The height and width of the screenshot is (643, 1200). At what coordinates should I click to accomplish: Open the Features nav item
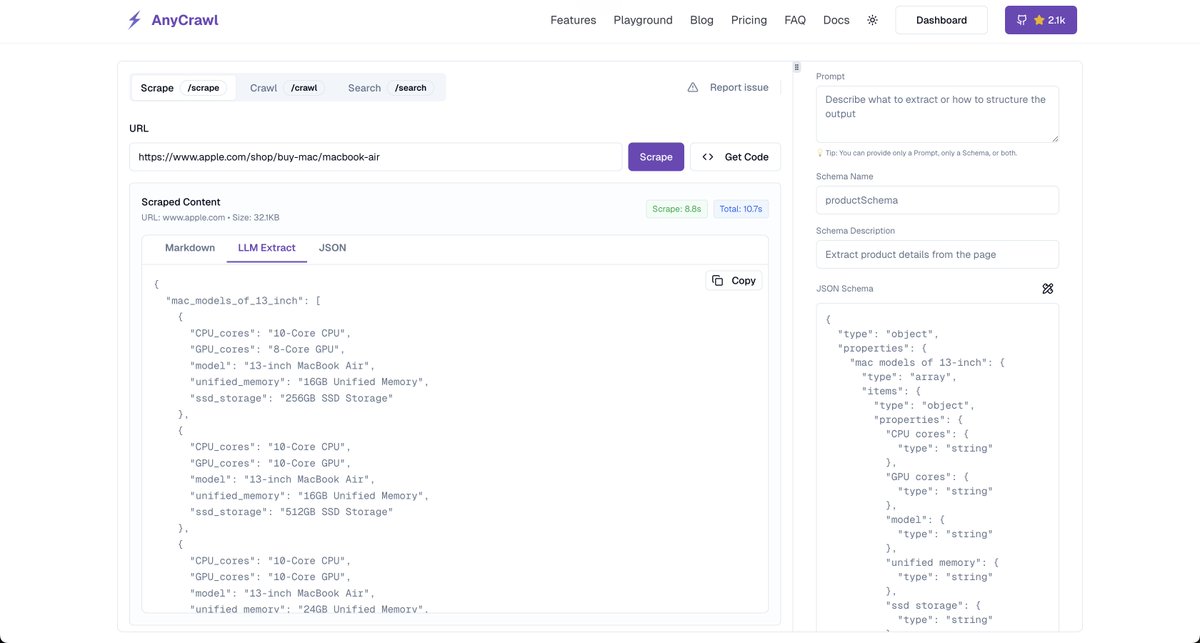click(573, 20)
